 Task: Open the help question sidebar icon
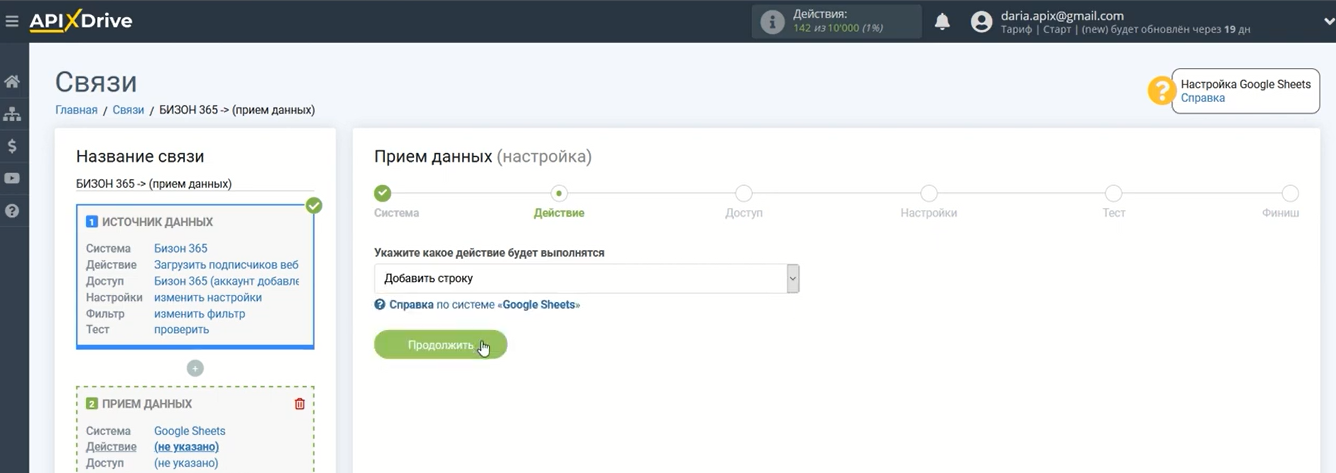point(12,211)
